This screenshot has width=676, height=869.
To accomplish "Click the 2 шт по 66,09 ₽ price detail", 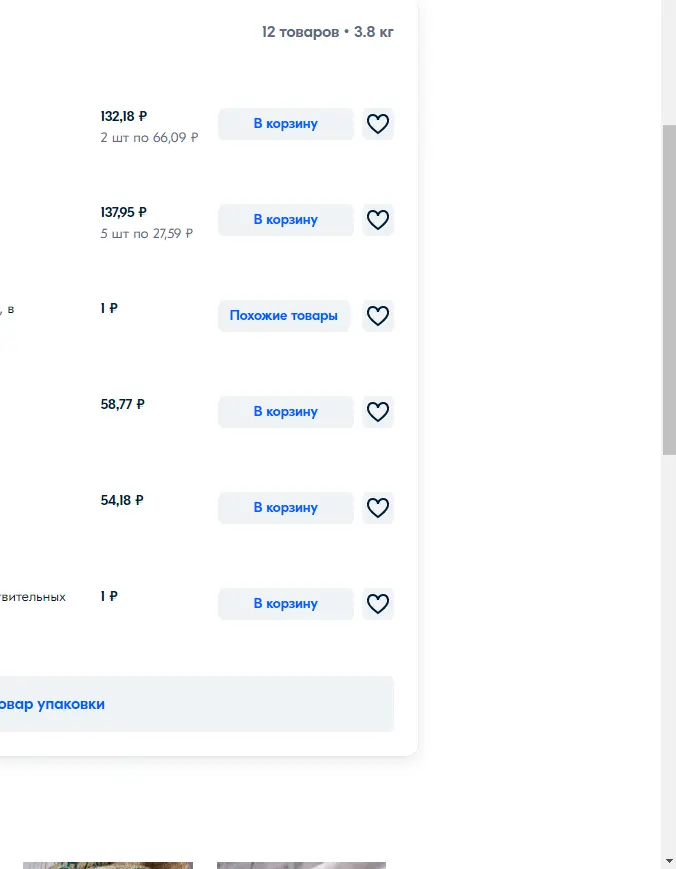I will pos(149,137).
